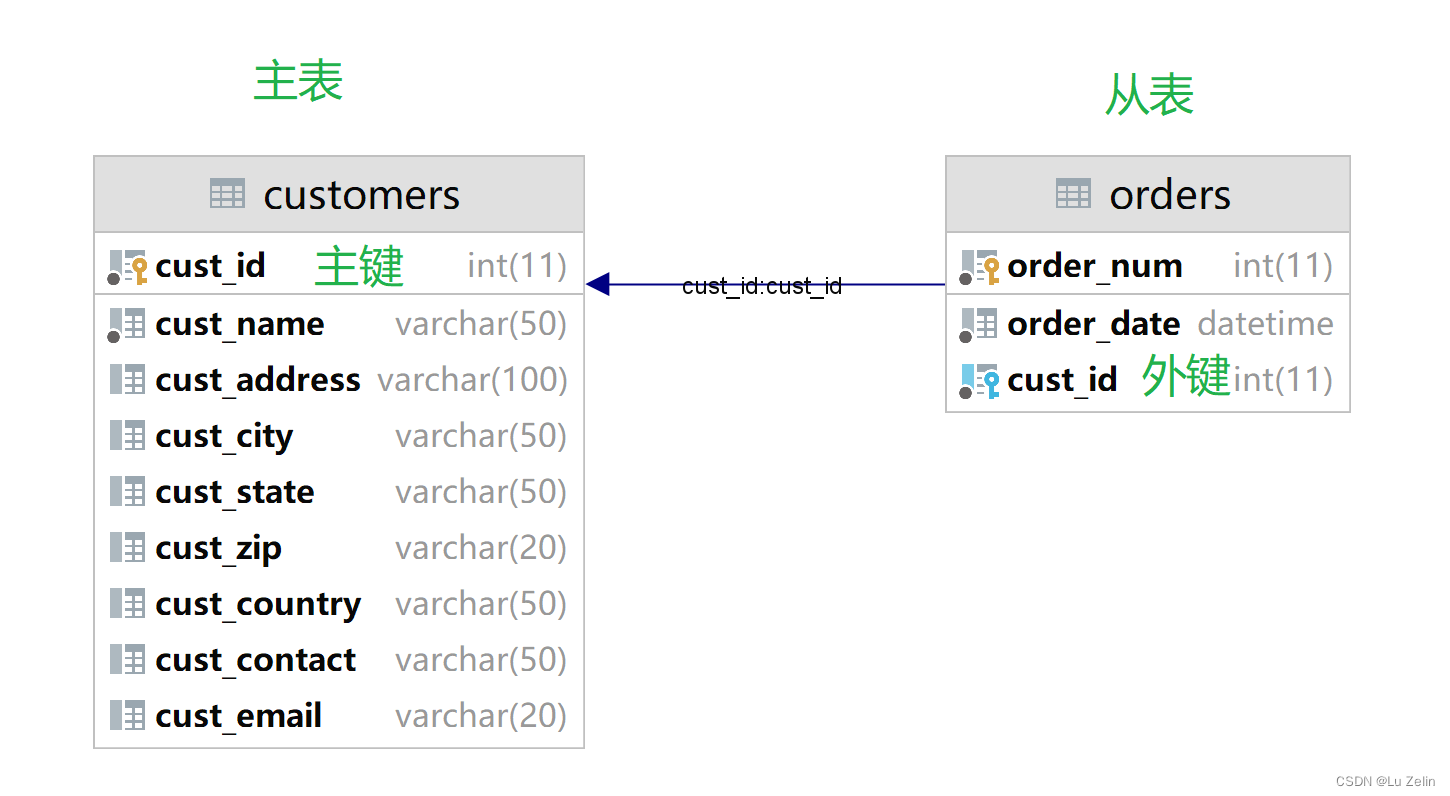Click the cust_id:cust_id relationship label

(x=762, y=287)
